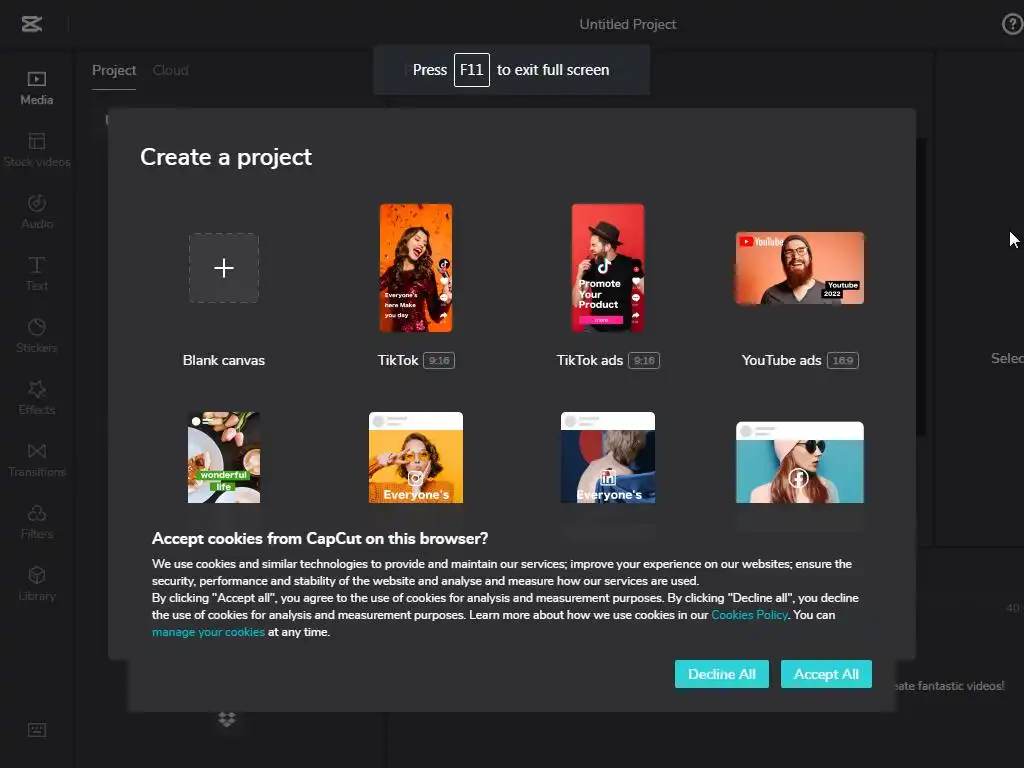The image size is (1024, 768).
Task: Click the TikTok ads label
Action: pyautogui.click(x=590, y=360)
